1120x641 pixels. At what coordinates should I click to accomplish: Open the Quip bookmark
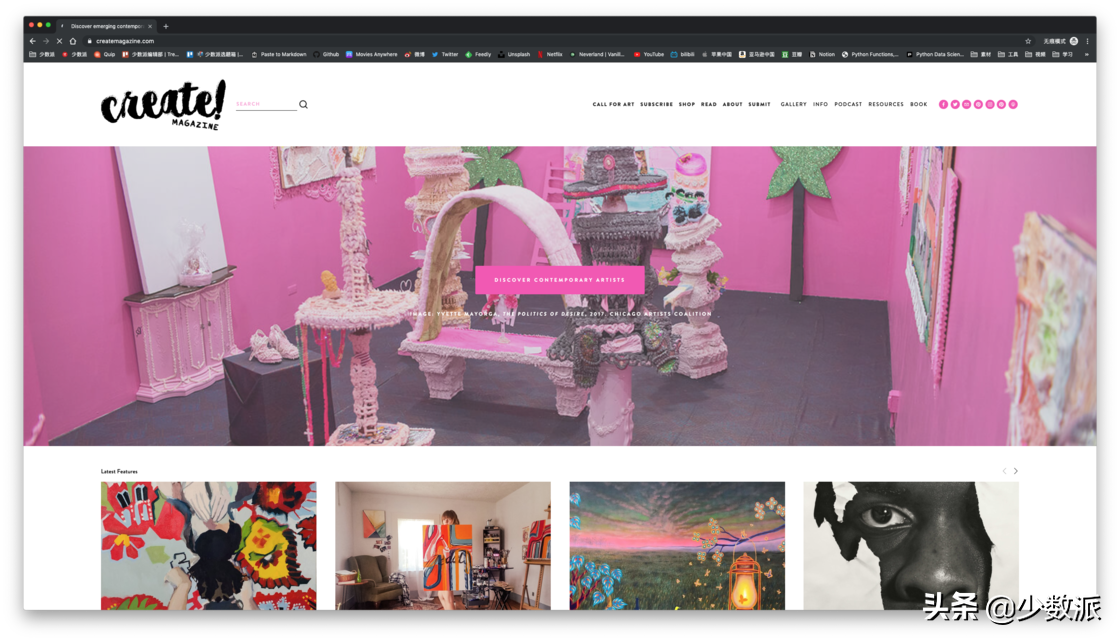pos(104,54)
